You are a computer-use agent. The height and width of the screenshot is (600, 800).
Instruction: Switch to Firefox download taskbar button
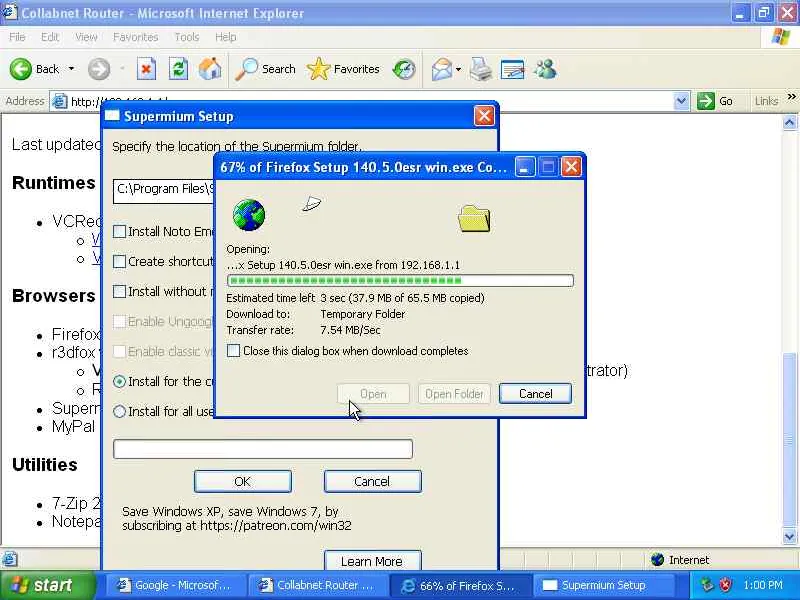[x=460, y=585]
